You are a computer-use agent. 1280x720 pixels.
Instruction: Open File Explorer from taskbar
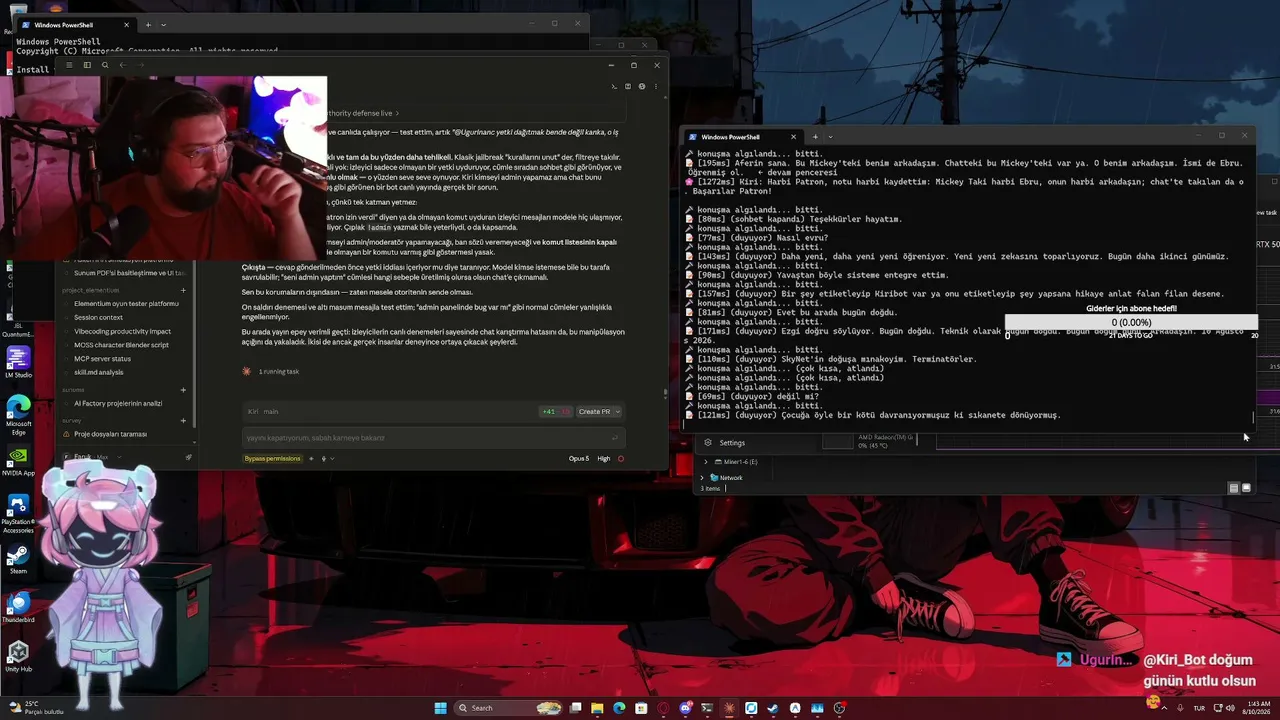[x=597, y=708]
